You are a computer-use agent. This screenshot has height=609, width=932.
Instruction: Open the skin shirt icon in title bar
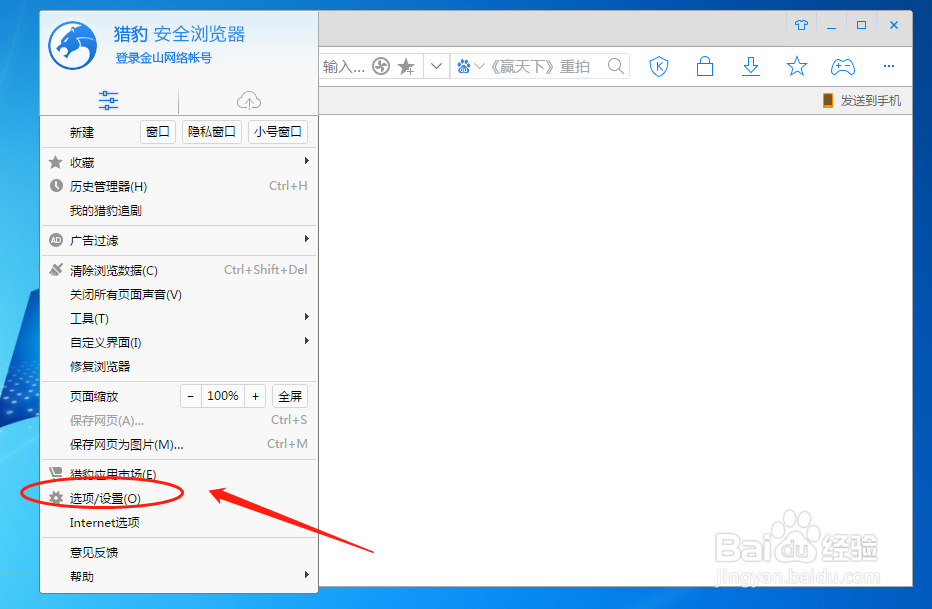[801, 25]
